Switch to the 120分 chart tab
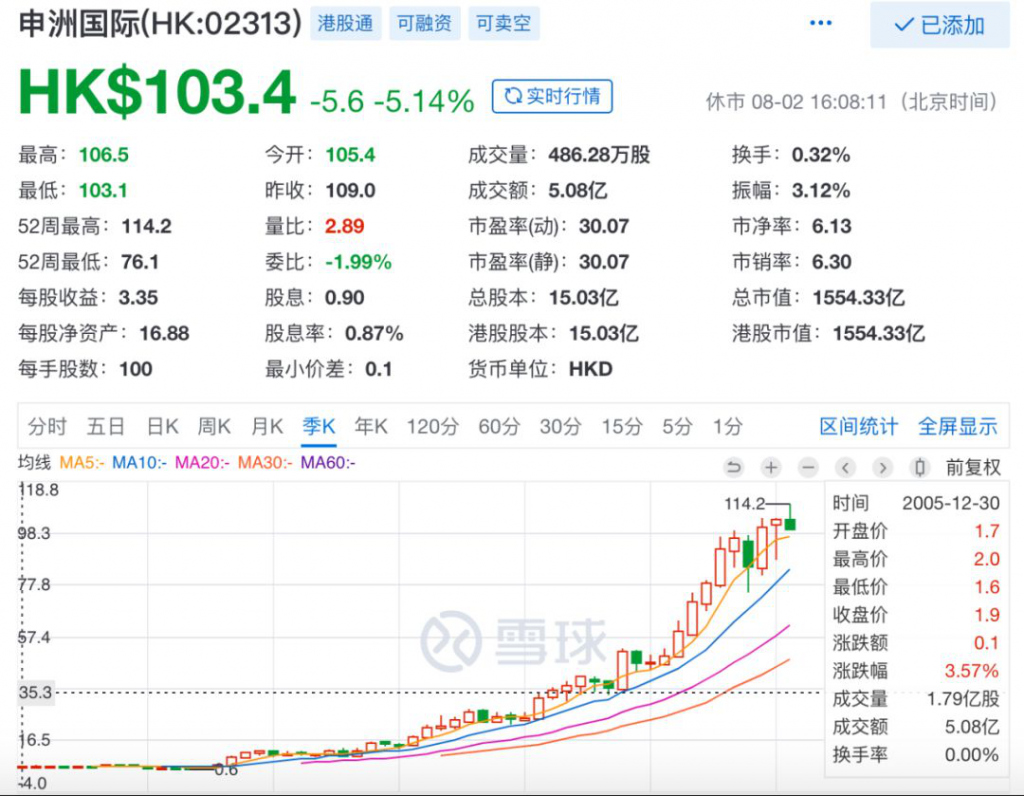The width and height of the screenshot is (1024, 796). [432, 426]
